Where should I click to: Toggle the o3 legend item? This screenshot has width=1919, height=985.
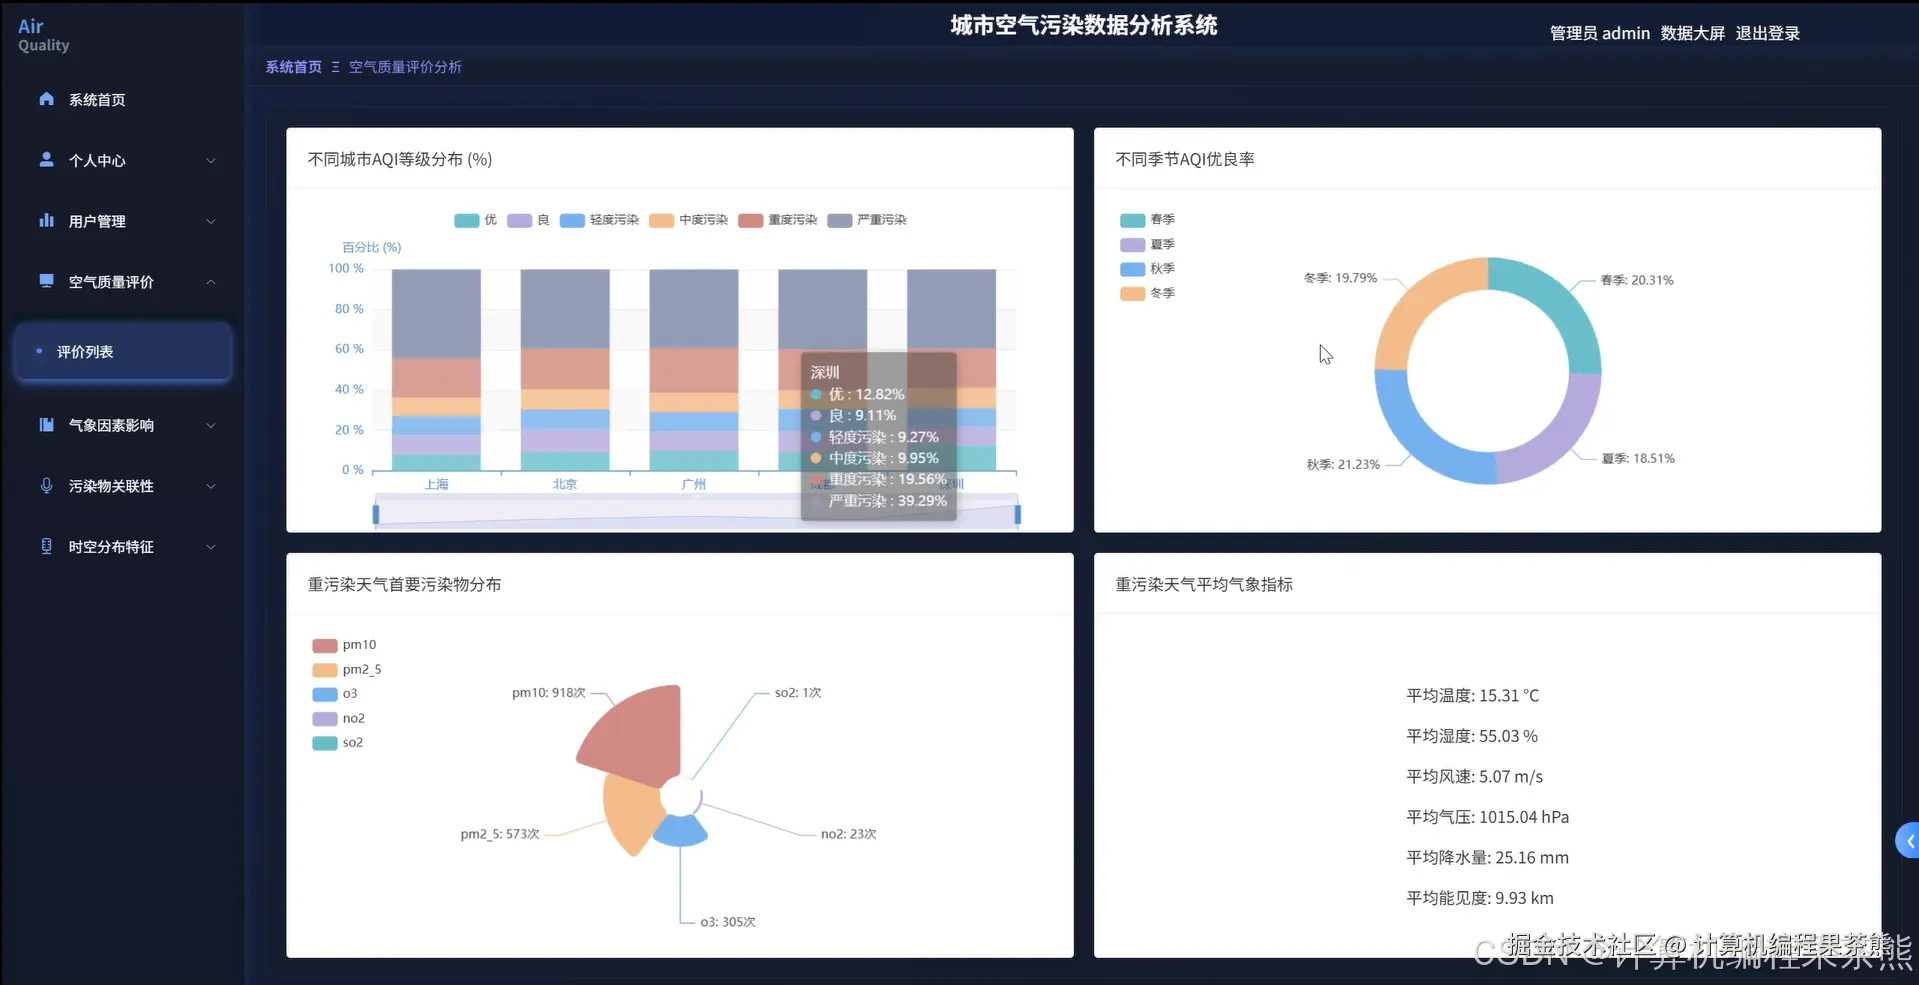pyautogui.click(x=335, y=694)
